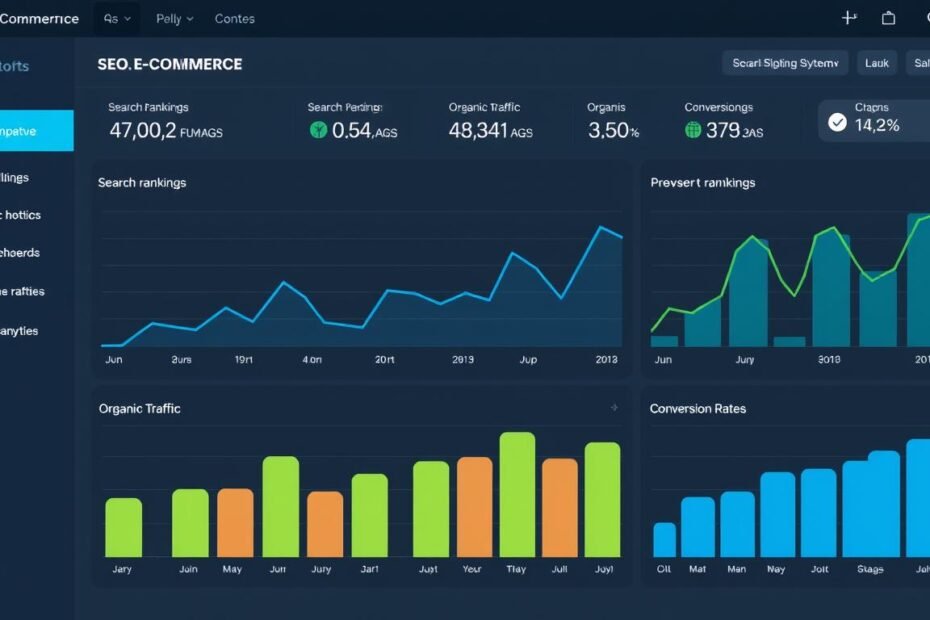This screenshot has width=930, height=620.
Task: Expand the 'Pelly' dropdown in top navigation
Action: (174, 18)
